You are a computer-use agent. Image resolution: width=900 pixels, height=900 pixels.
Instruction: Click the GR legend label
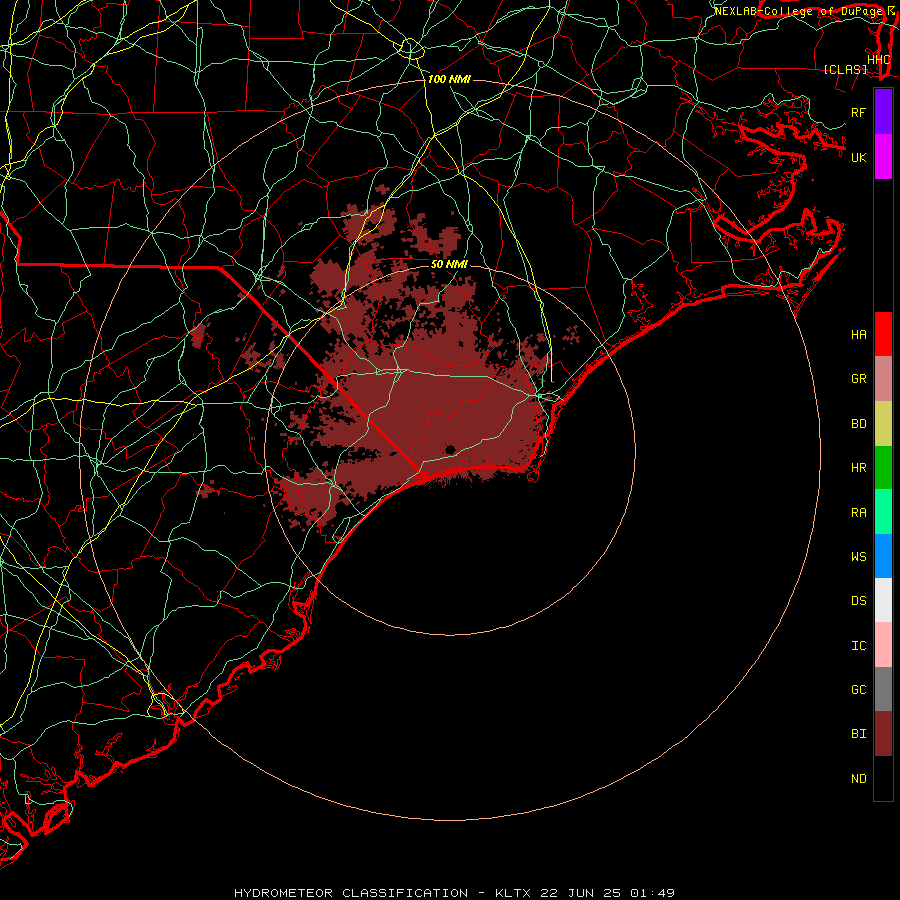(859, 379)
